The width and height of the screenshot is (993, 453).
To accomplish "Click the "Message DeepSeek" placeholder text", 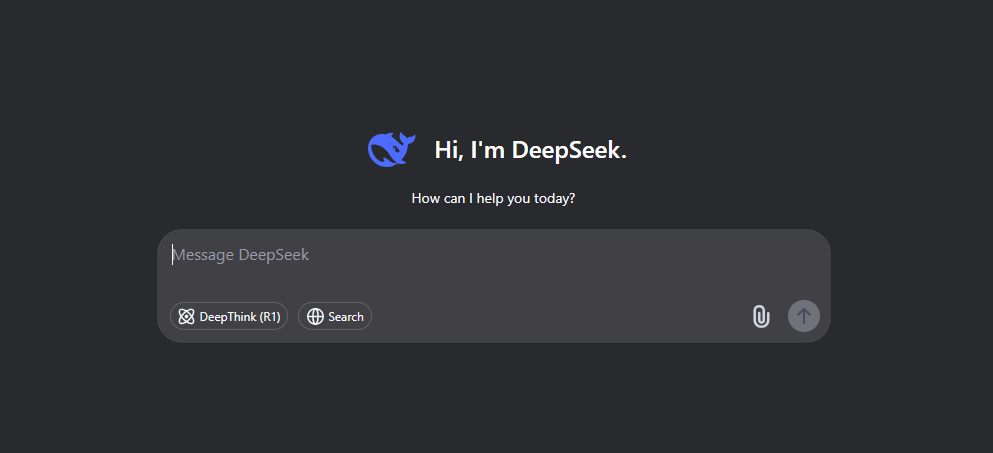I will click(x=241, y=255).
